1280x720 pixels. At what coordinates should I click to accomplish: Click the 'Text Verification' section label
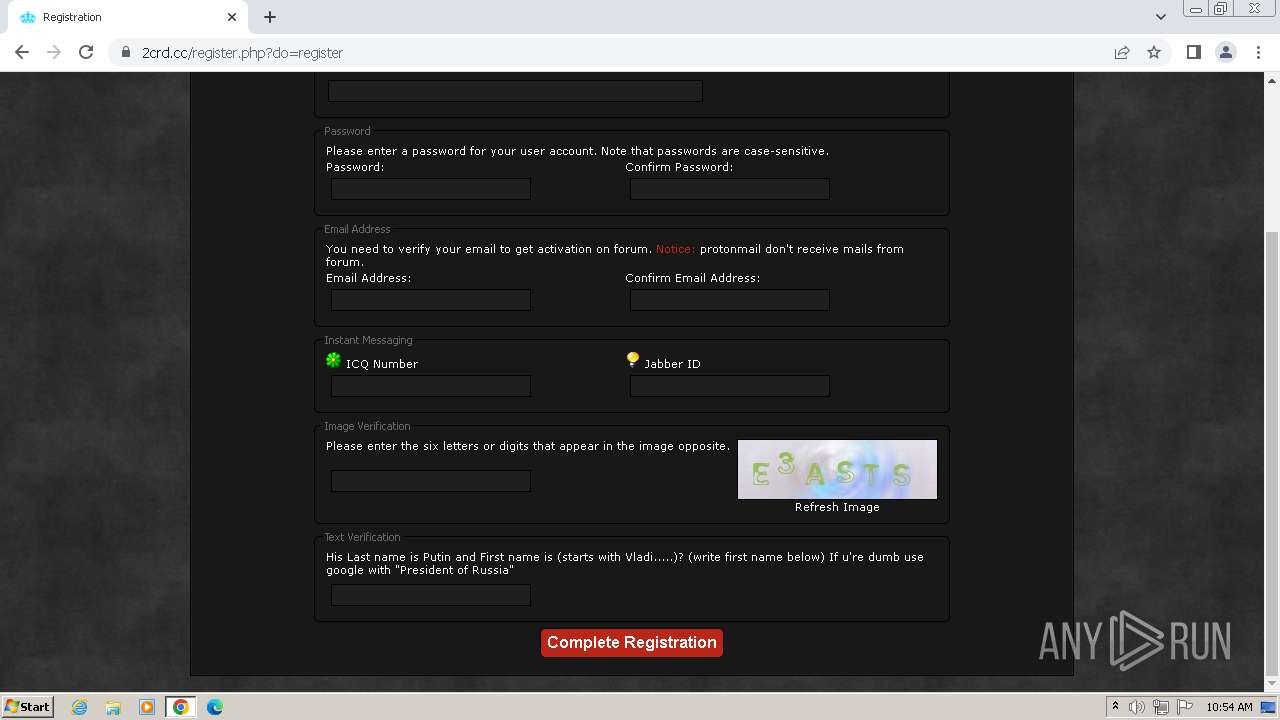pos(362,537)
